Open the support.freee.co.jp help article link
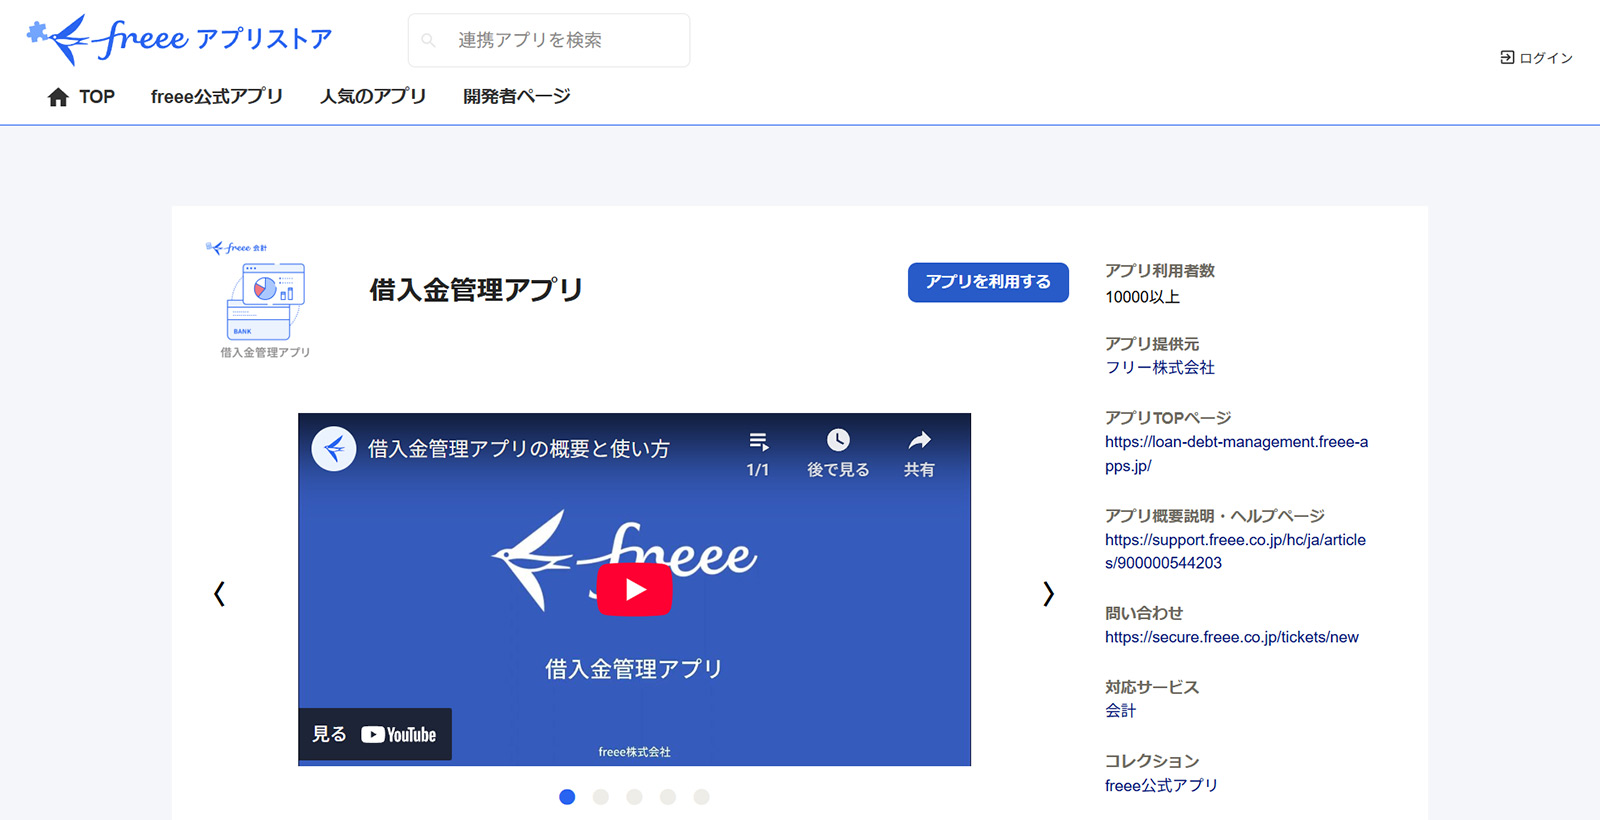The width and height of the screenshot is (1600, 820). 1235,551
